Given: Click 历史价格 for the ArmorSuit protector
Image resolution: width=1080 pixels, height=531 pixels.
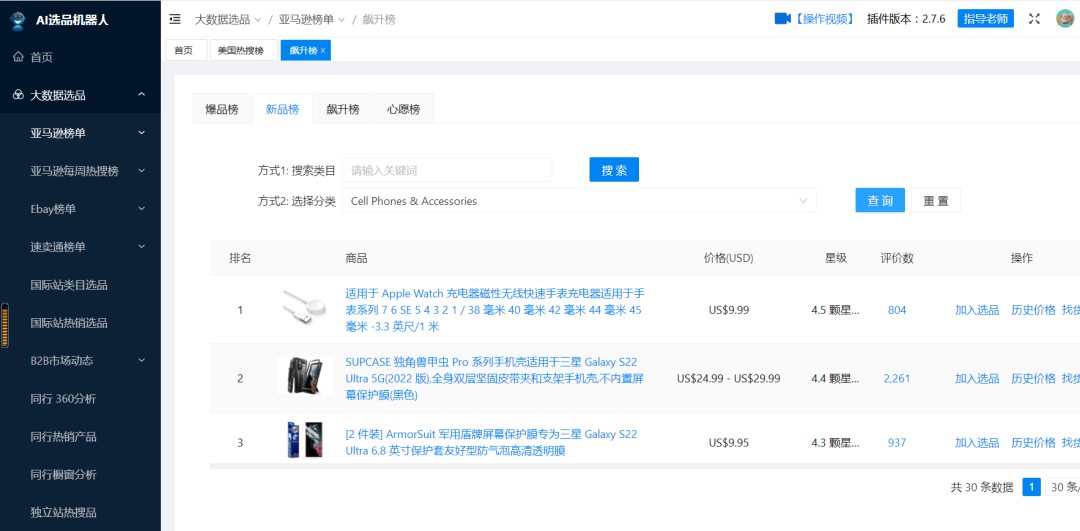Looking at the screenshot, I should 1033,442.
